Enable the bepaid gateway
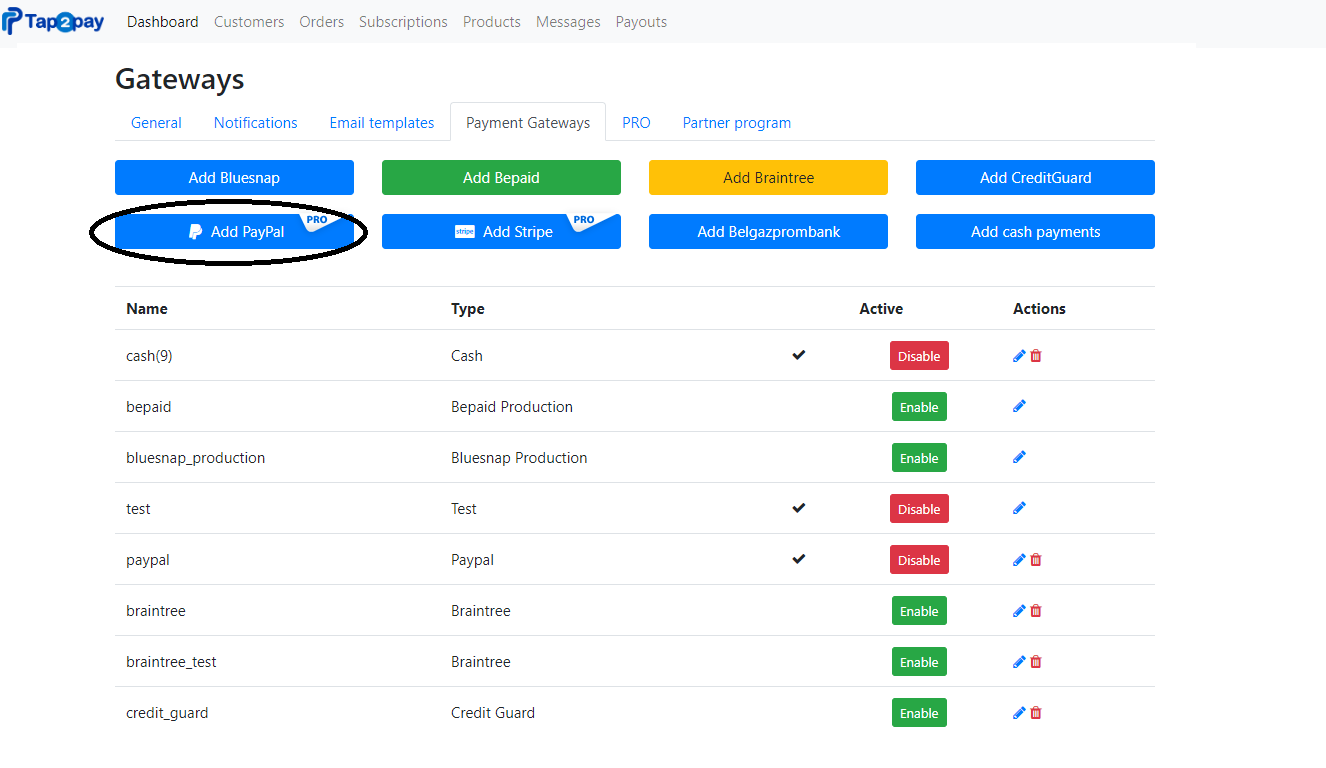This screenshot has width=1326, height=768. [x=919, y=407]
